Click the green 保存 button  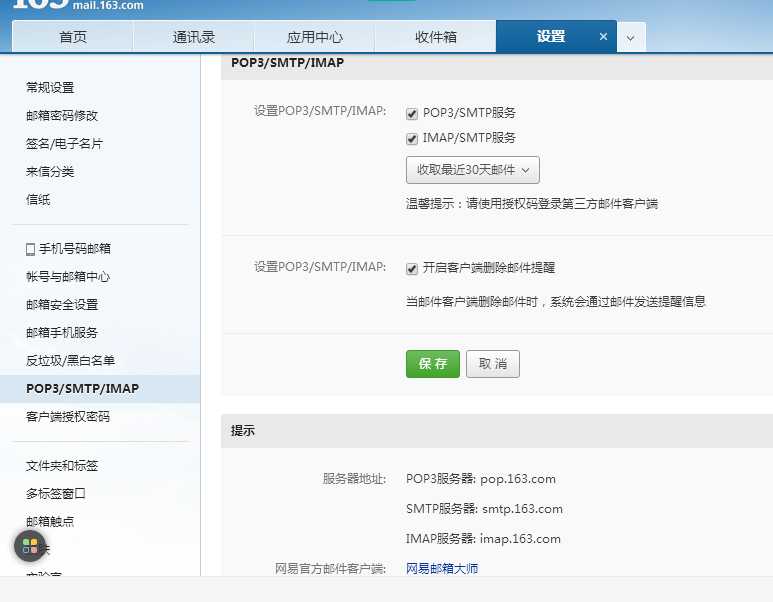(x=433, y=364)
